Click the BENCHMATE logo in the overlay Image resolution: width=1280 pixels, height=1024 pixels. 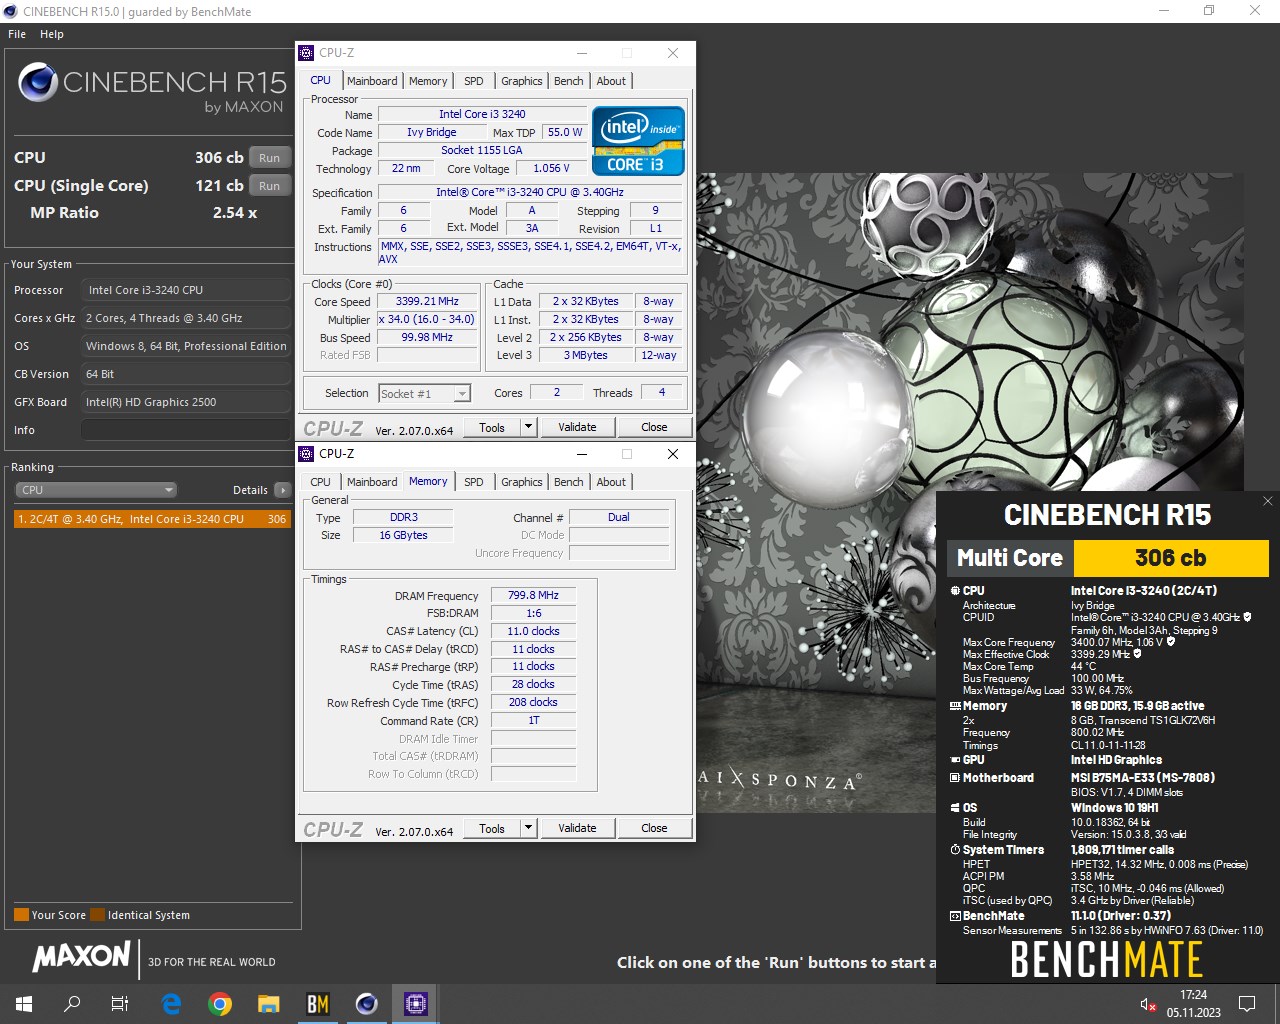pyautogui.click(x=1106, y=960)
